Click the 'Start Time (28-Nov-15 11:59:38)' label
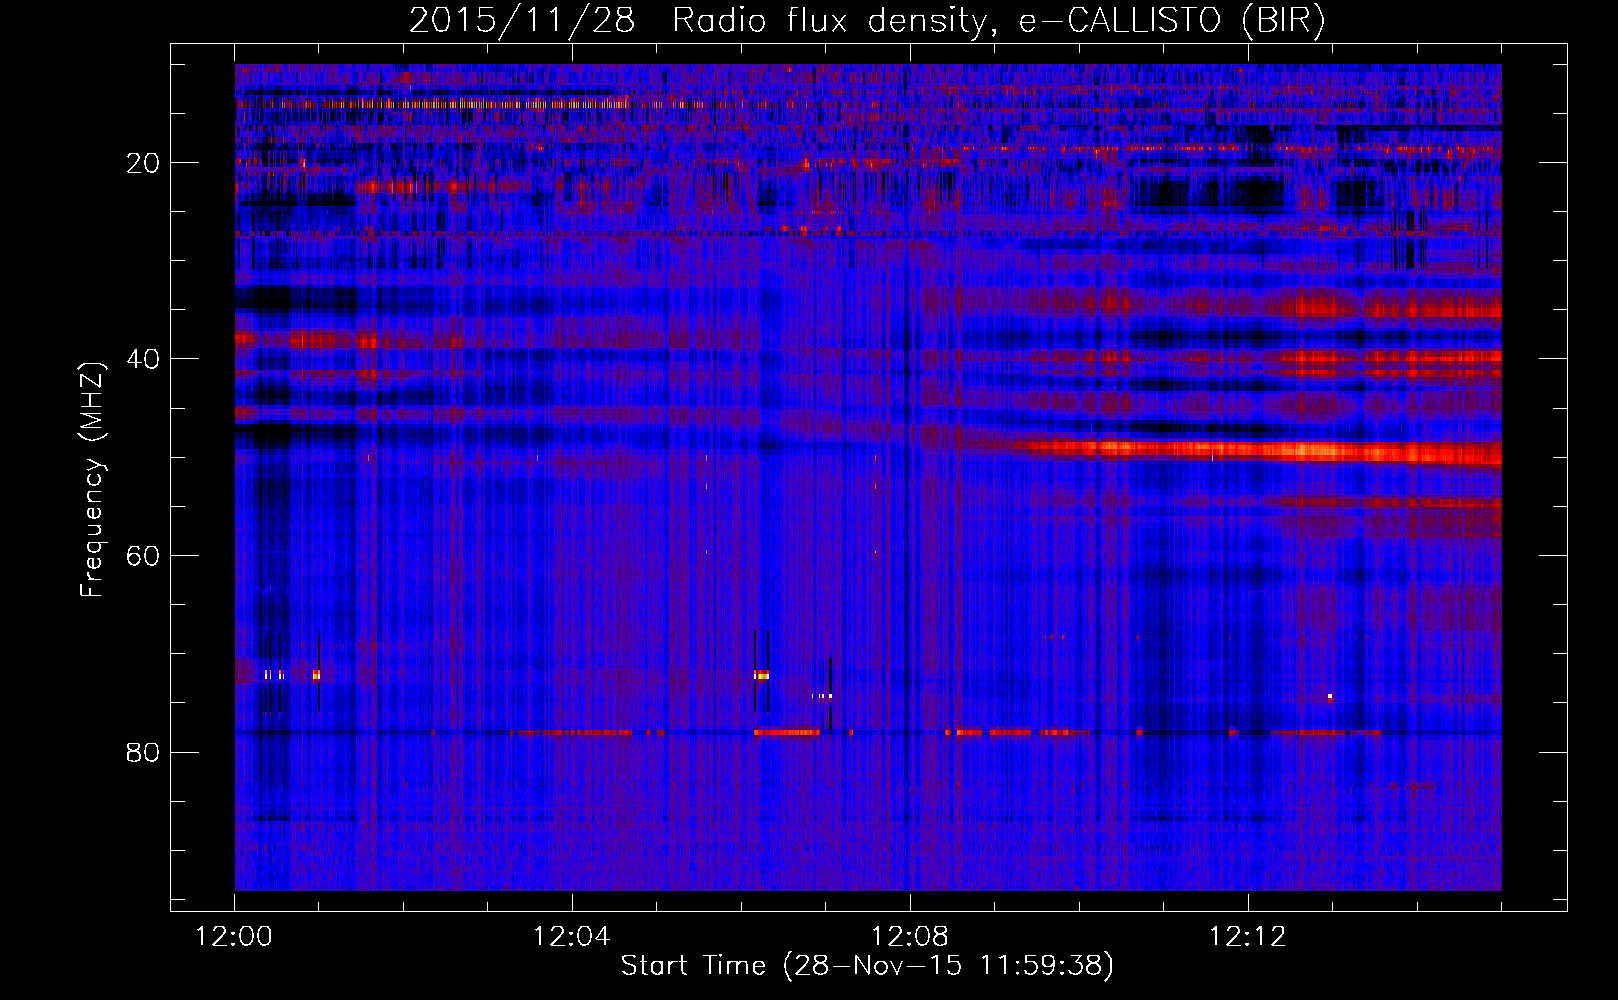The image size is (1618, 1000). coord(866,966)
